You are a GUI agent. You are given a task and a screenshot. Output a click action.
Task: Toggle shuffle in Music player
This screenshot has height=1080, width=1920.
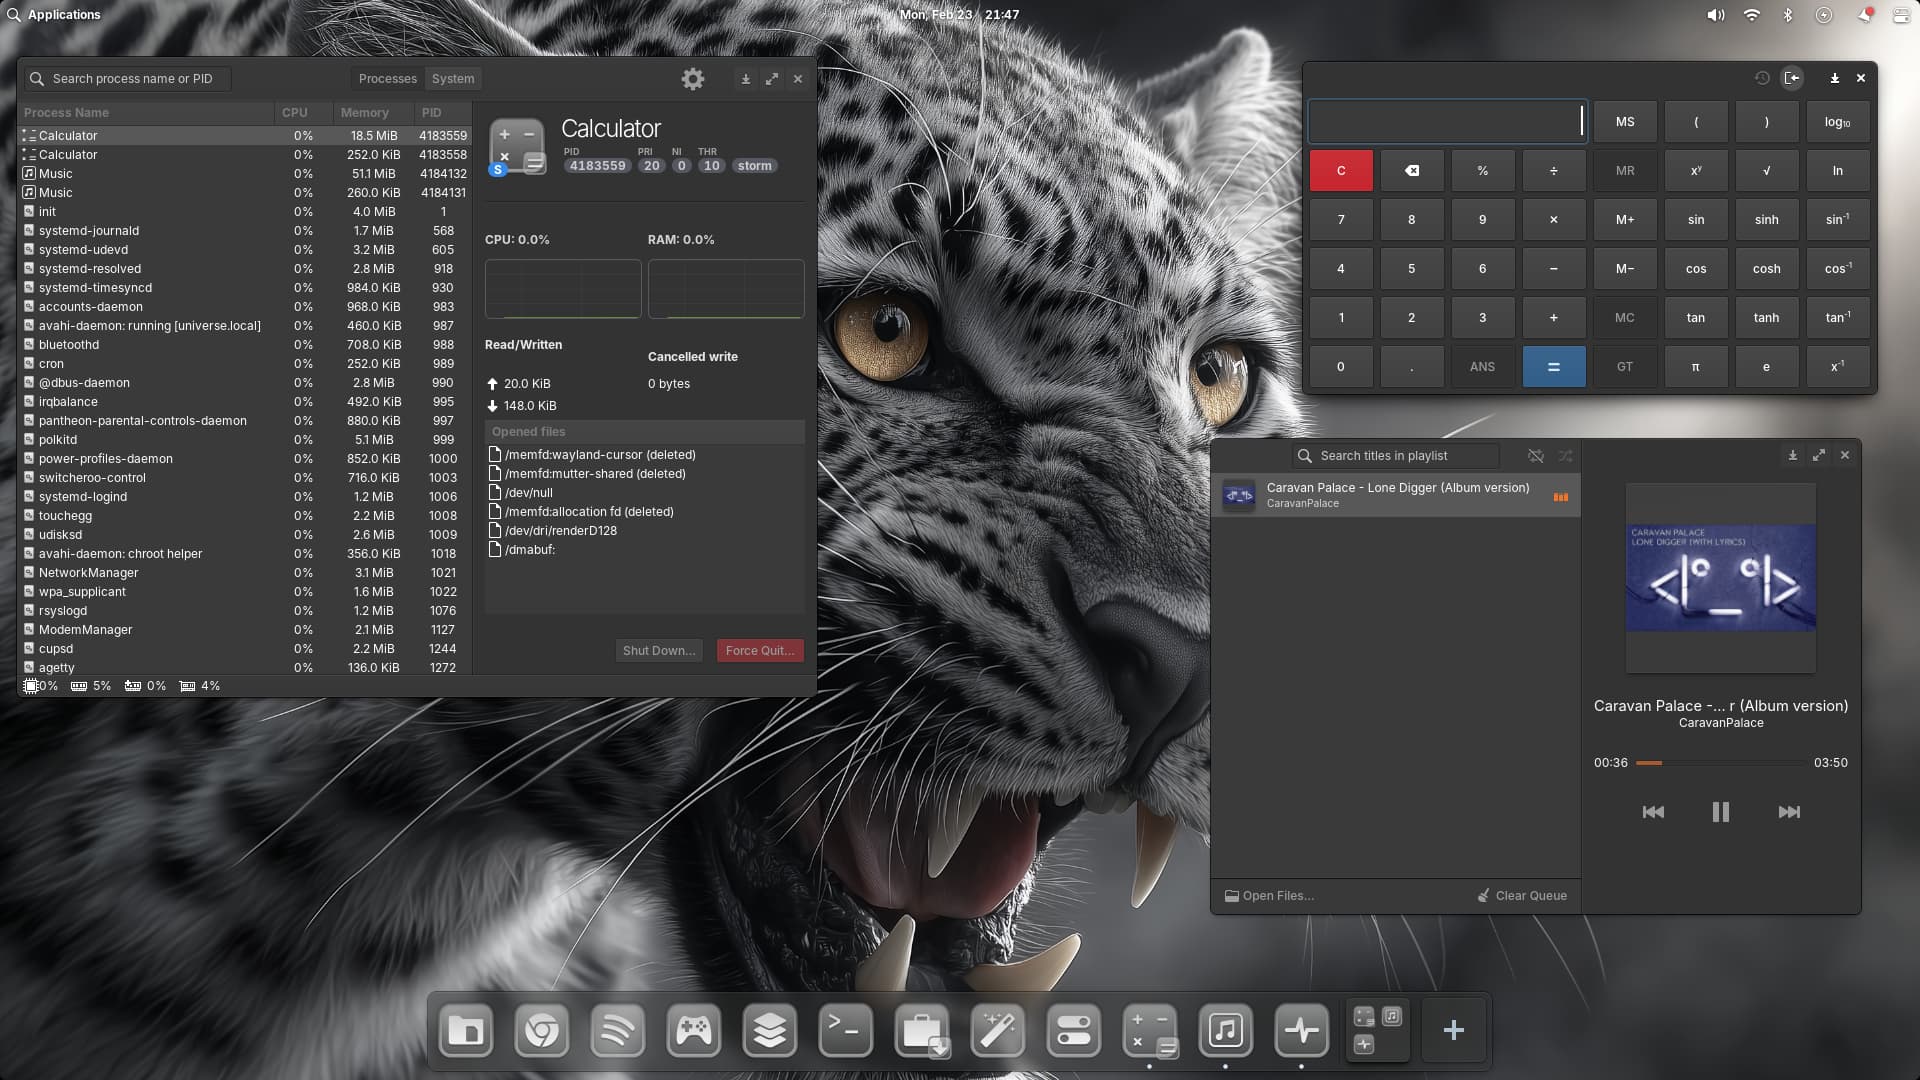tap(1565, 456)
